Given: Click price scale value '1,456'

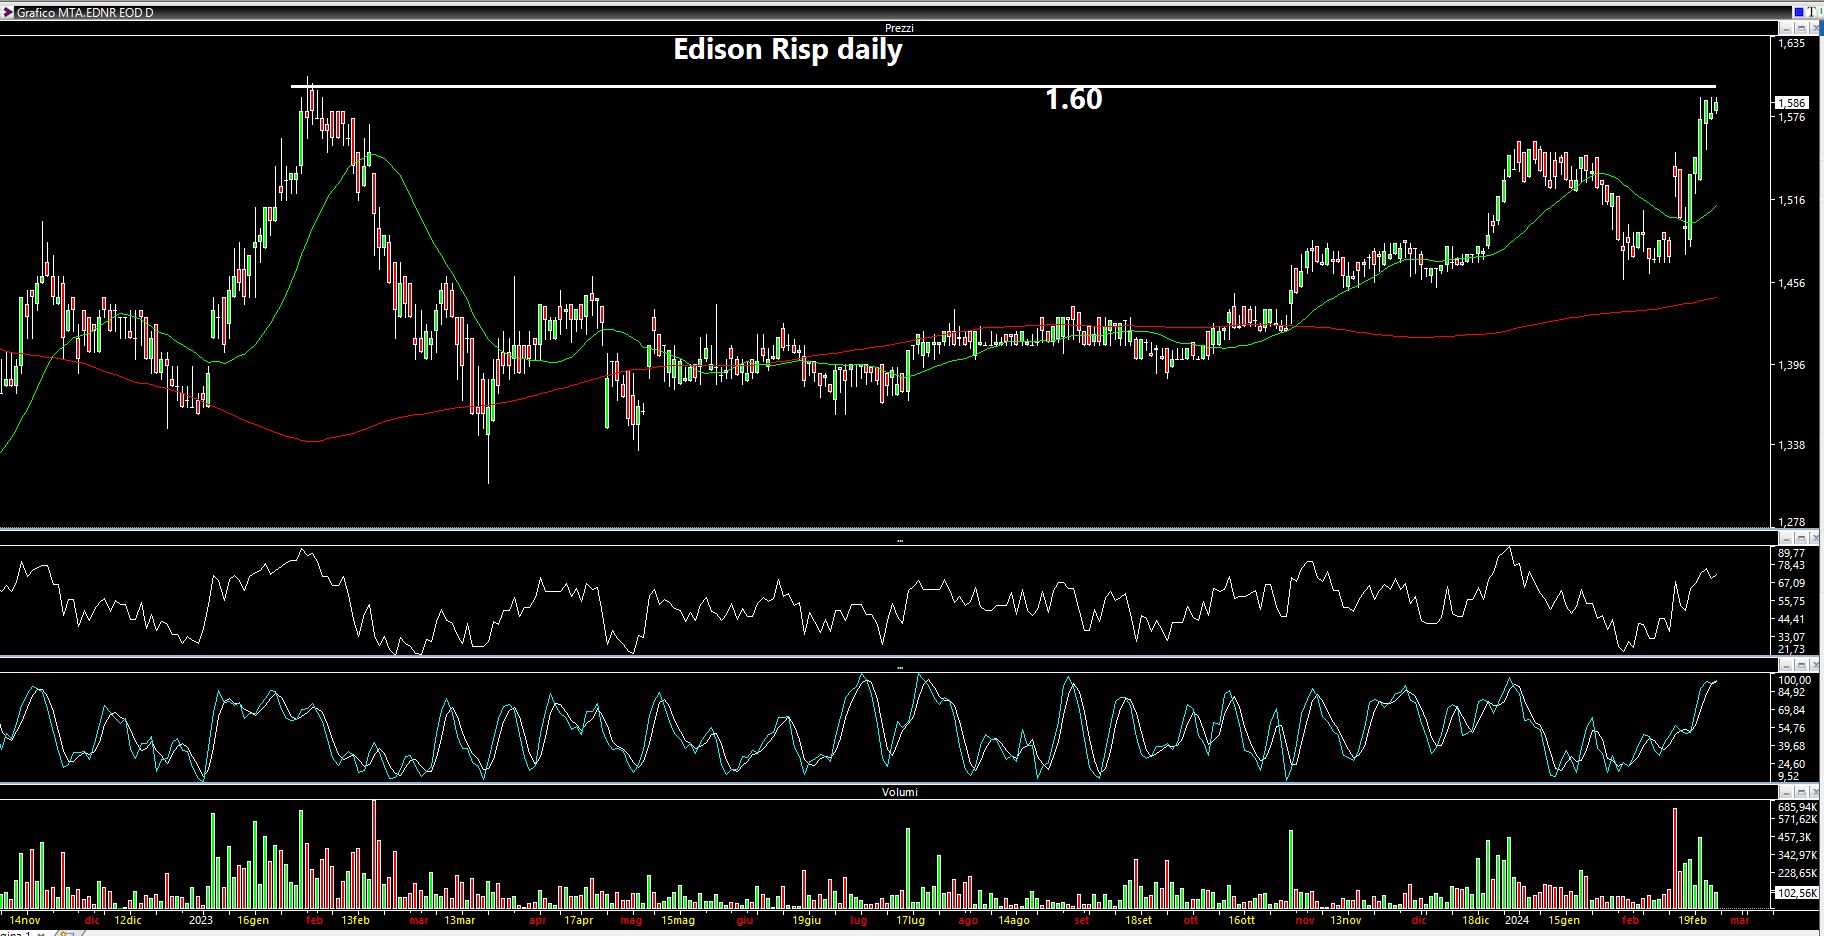Looking at the screenshot, I should click(x=1791, y=284).
